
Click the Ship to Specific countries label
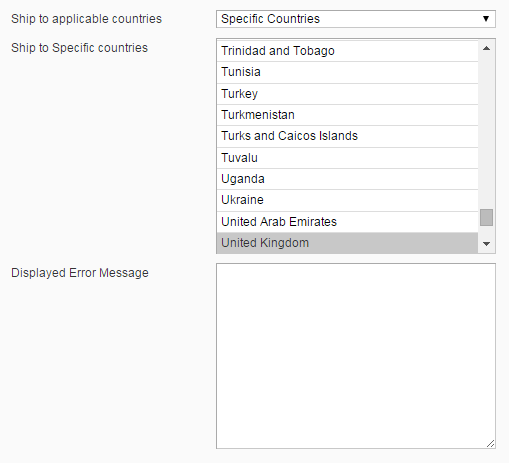[79, 48]
